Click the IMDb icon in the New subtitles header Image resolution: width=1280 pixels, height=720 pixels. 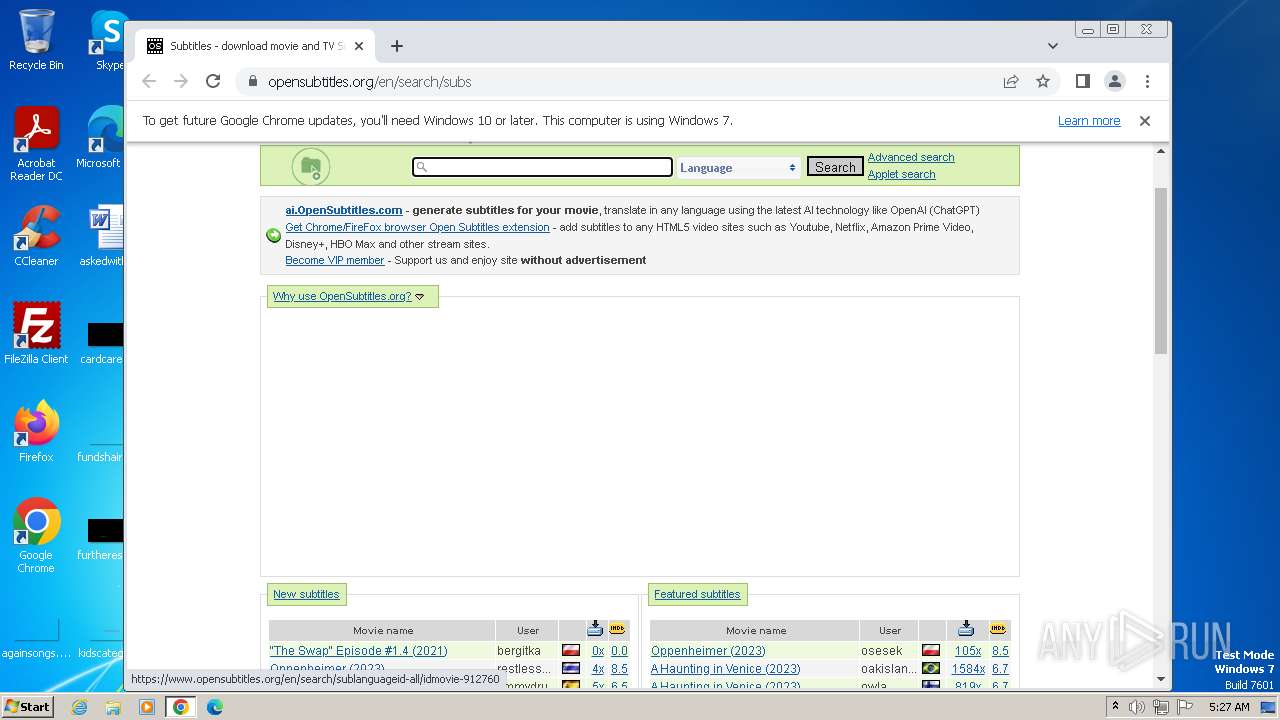coord(618,628)
